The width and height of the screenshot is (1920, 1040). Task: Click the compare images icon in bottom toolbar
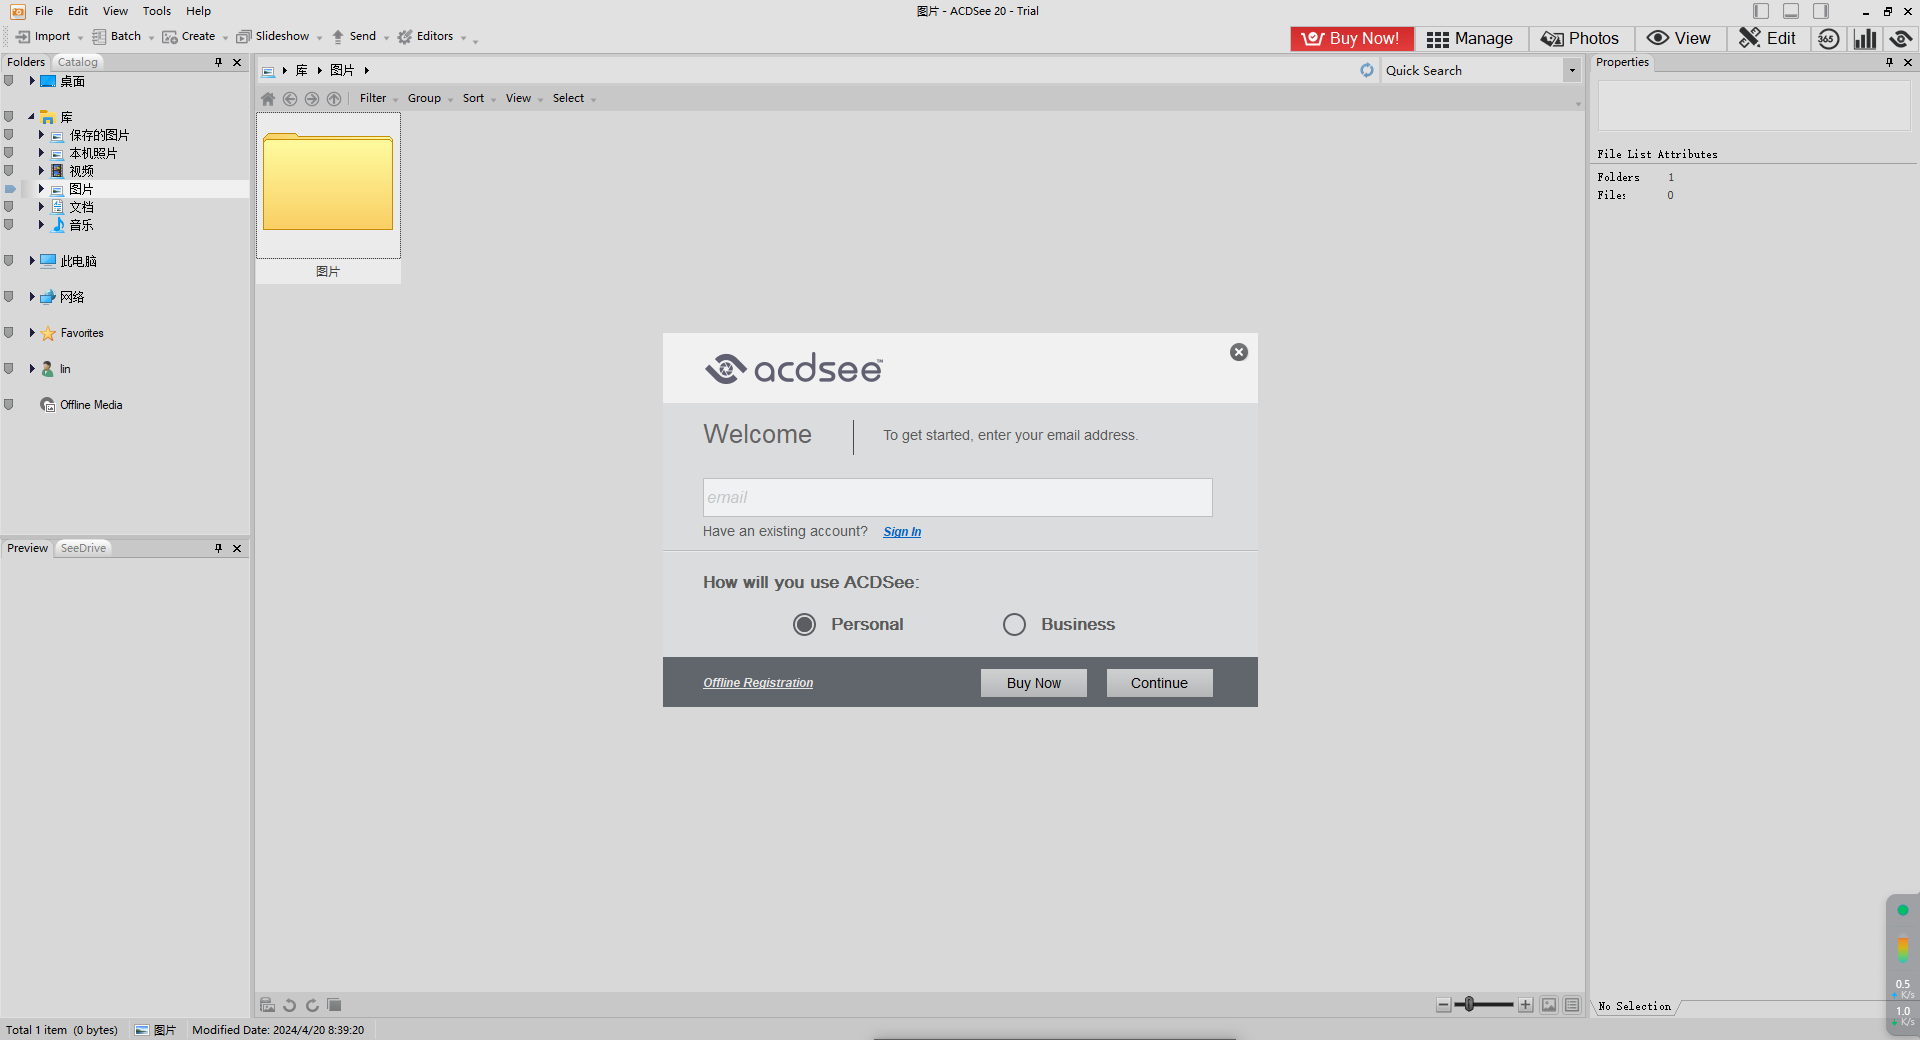click(x=334, y=1005)
